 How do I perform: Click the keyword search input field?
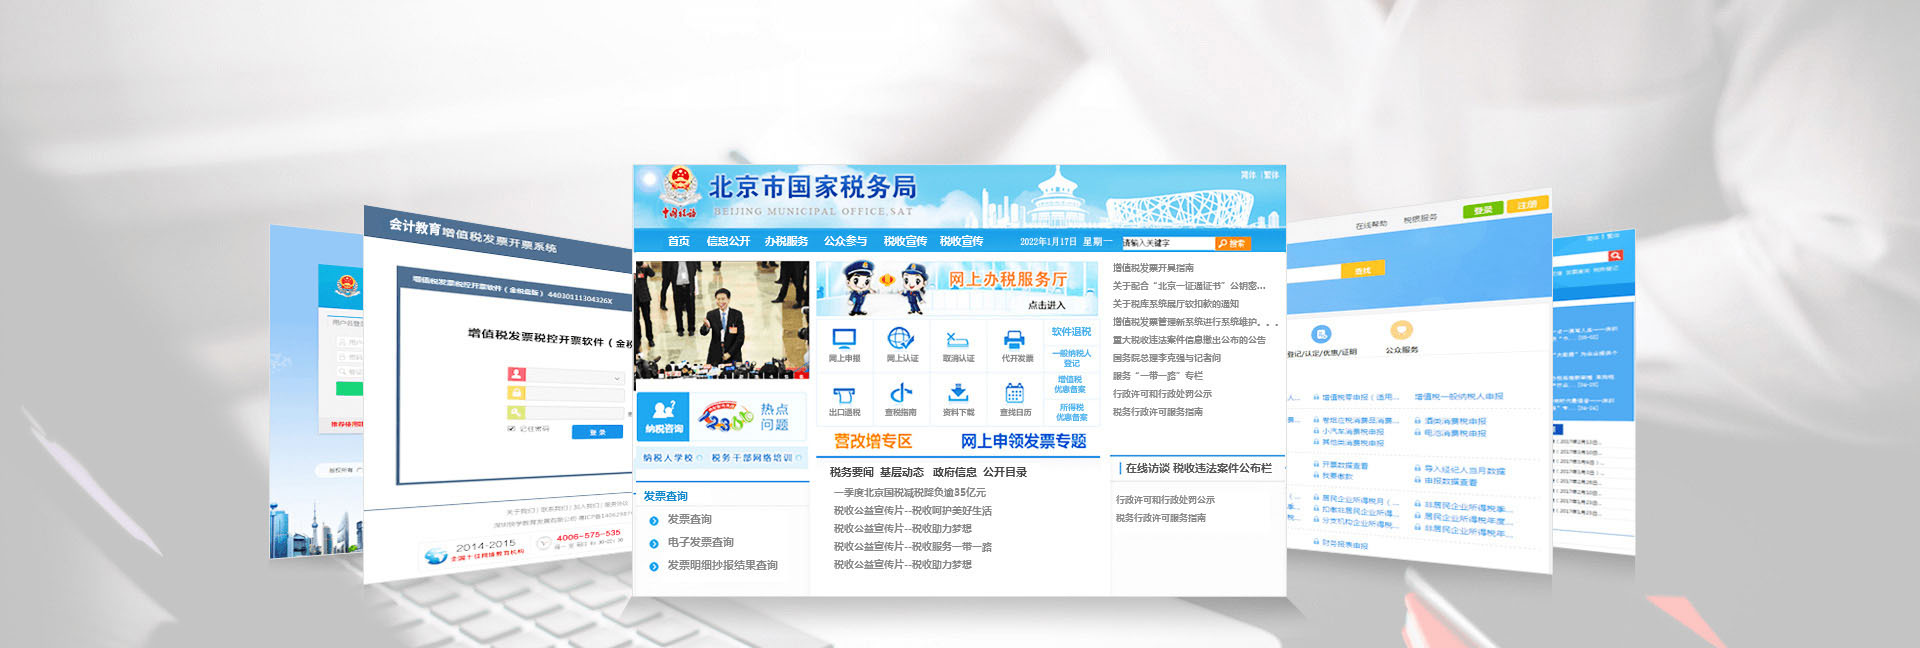[x=1166, y=243]
